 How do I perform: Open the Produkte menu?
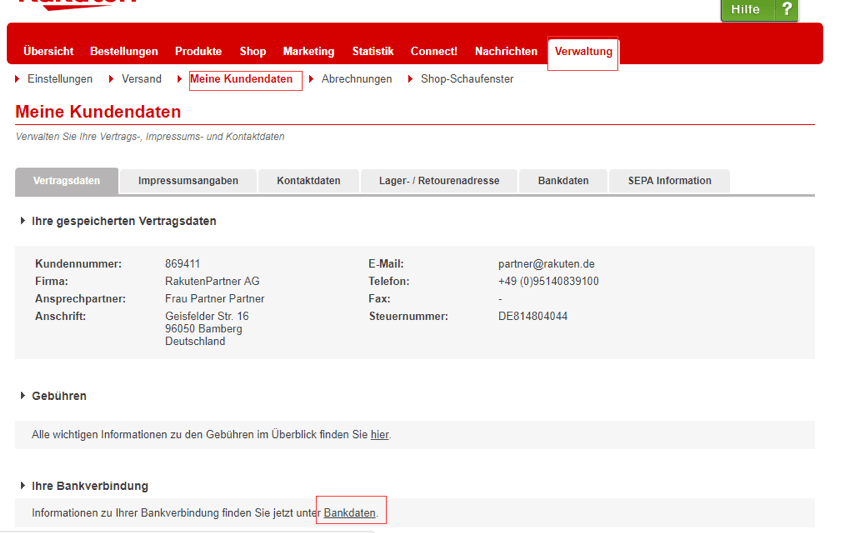(198, 51)
